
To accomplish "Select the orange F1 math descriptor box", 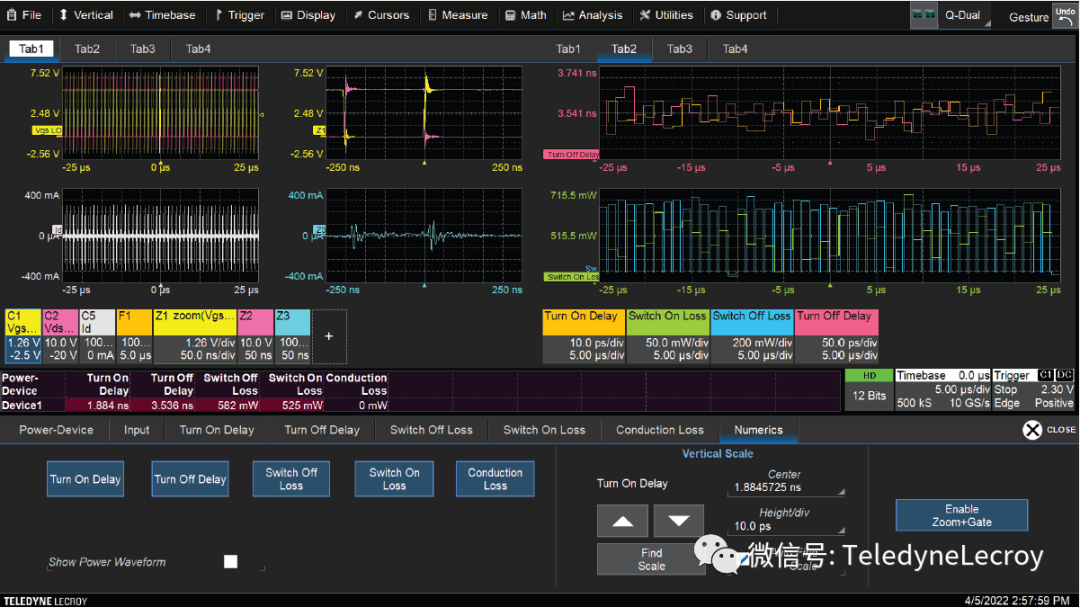I will (134, 335).
